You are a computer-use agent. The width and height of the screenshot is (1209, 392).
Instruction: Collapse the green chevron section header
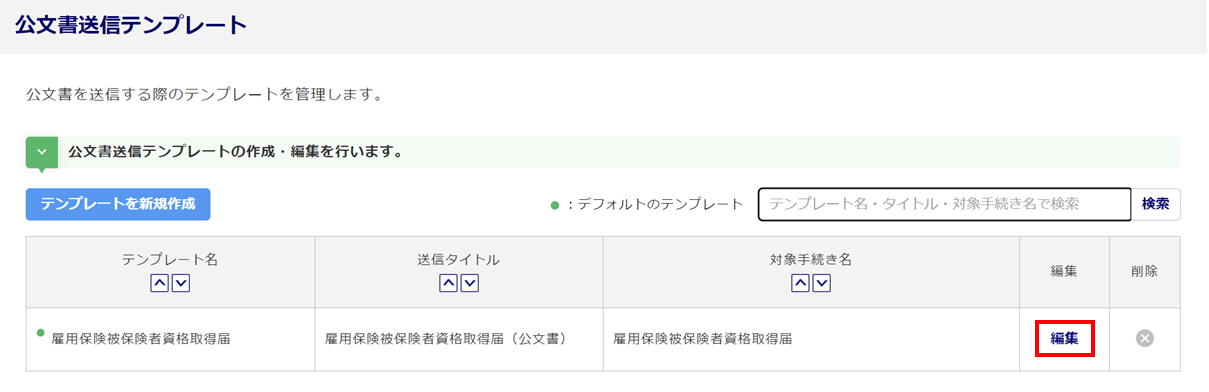pyautogui.click(x=41, y=152)
